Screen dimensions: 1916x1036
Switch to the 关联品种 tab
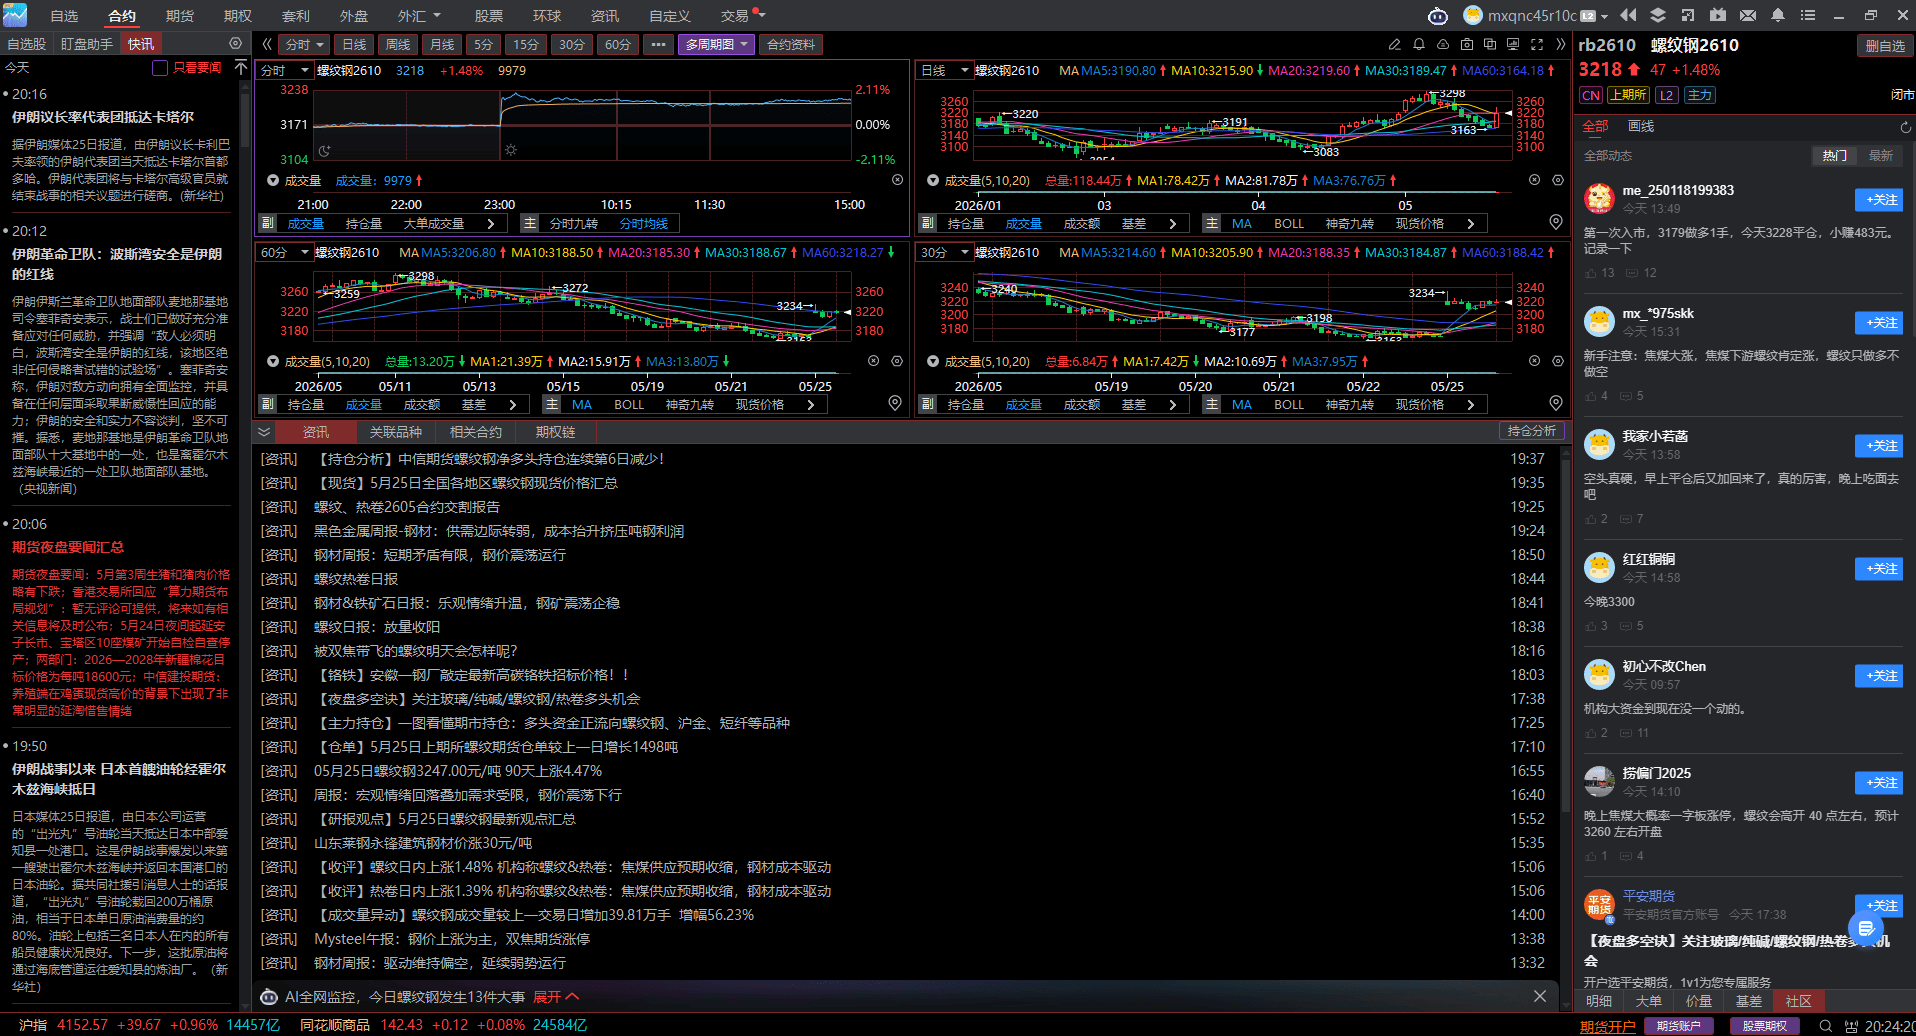tap(395, 432)
